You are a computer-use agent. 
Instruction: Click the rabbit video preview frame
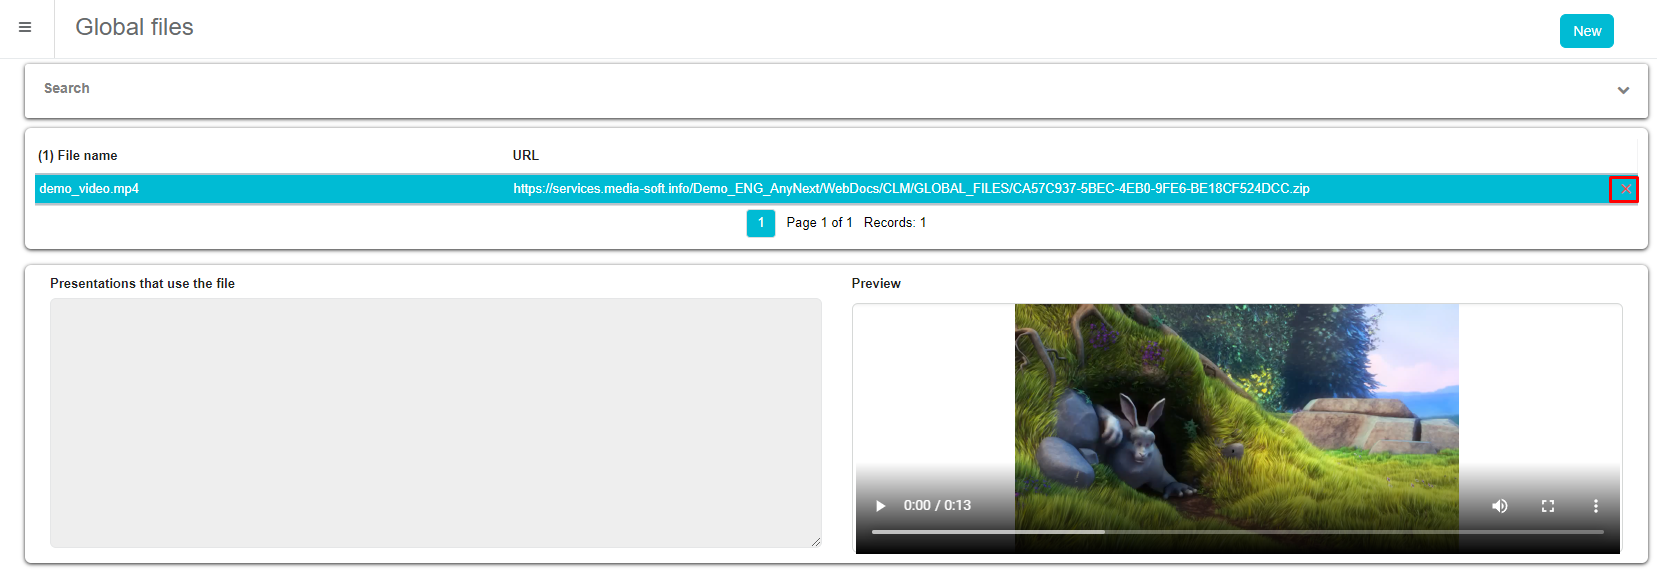click(x=1236, y=400)
